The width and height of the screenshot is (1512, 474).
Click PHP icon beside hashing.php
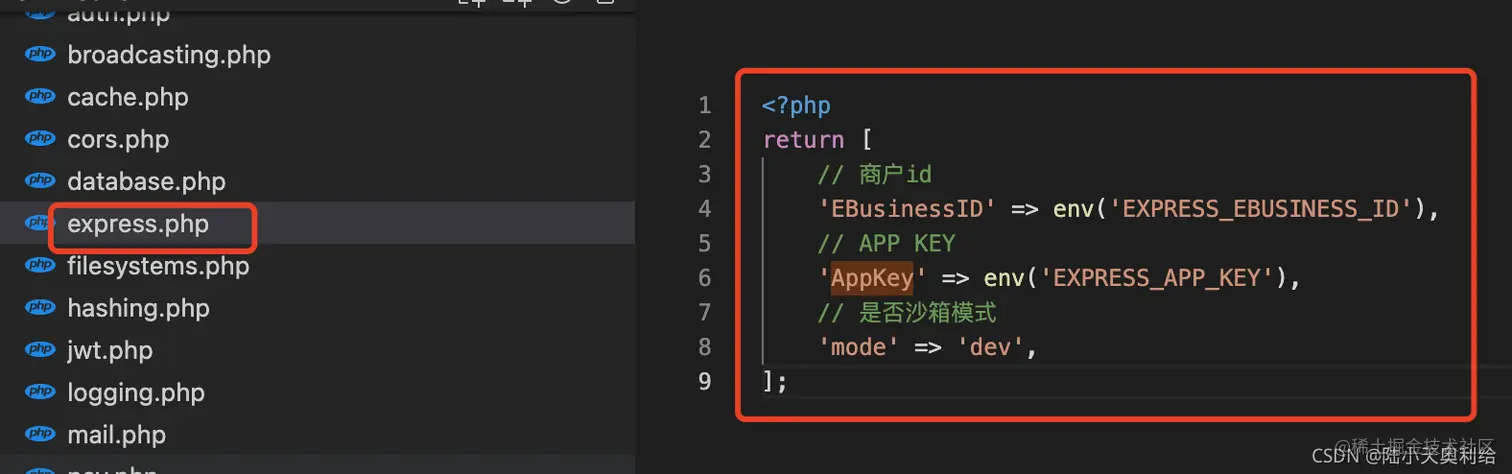pyautogui.click(x=40, y=308)
